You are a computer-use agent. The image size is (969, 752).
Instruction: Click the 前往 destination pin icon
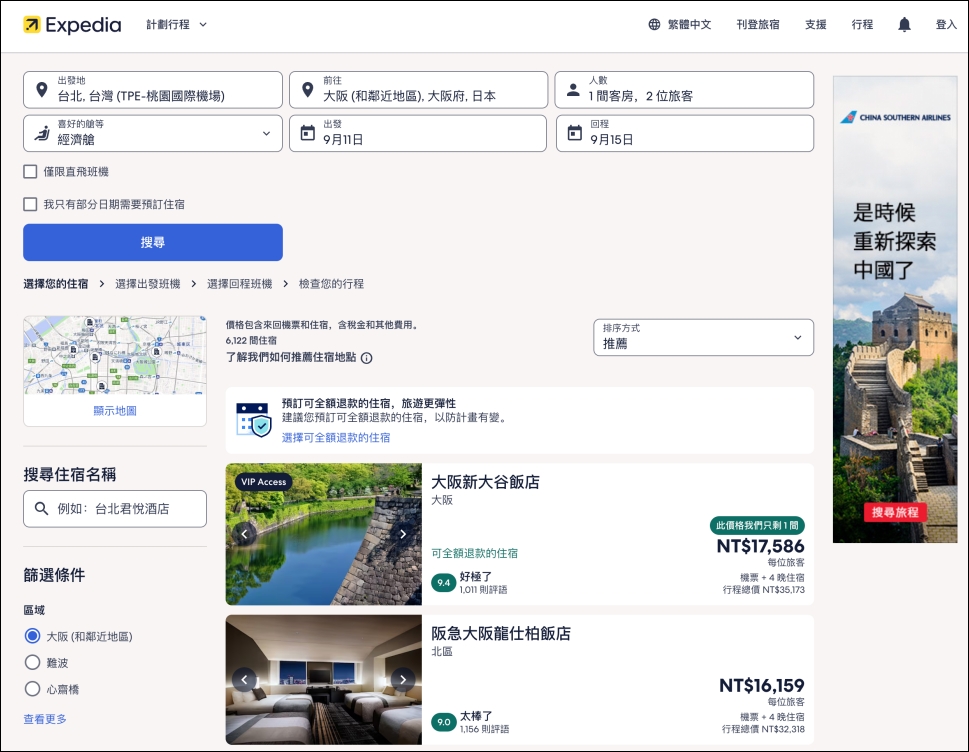[307, 90]
